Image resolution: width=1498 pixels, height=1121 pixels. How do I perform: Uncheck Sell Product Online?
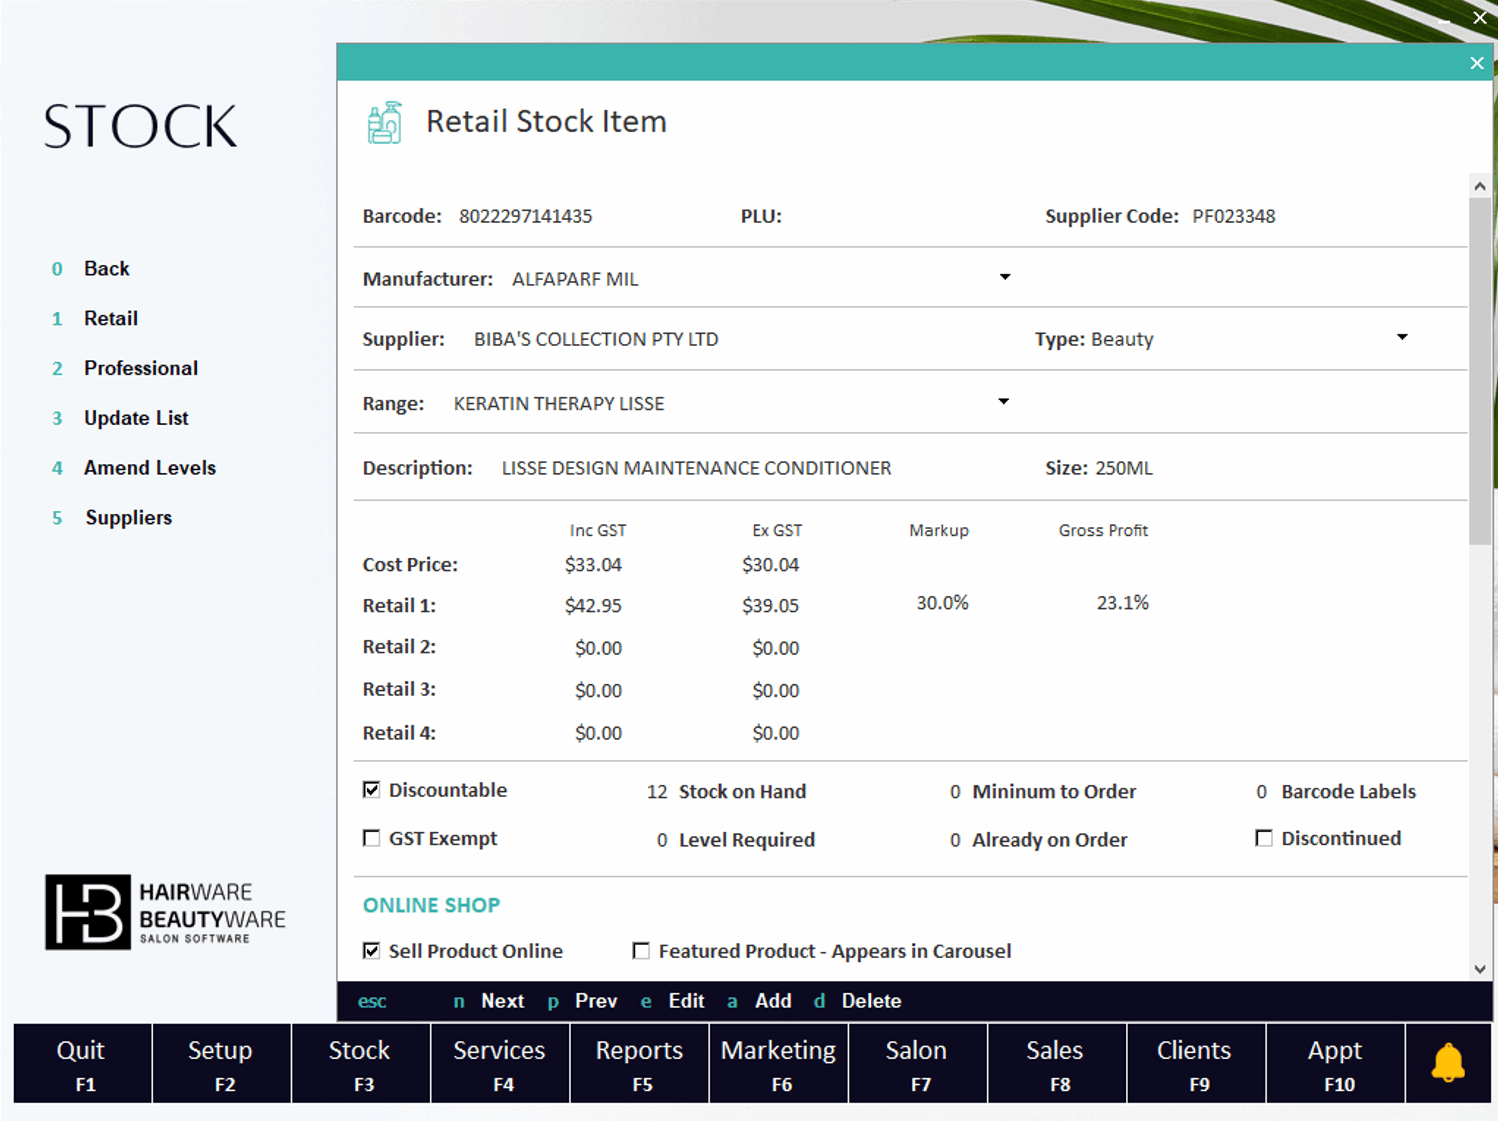(371, 951)
